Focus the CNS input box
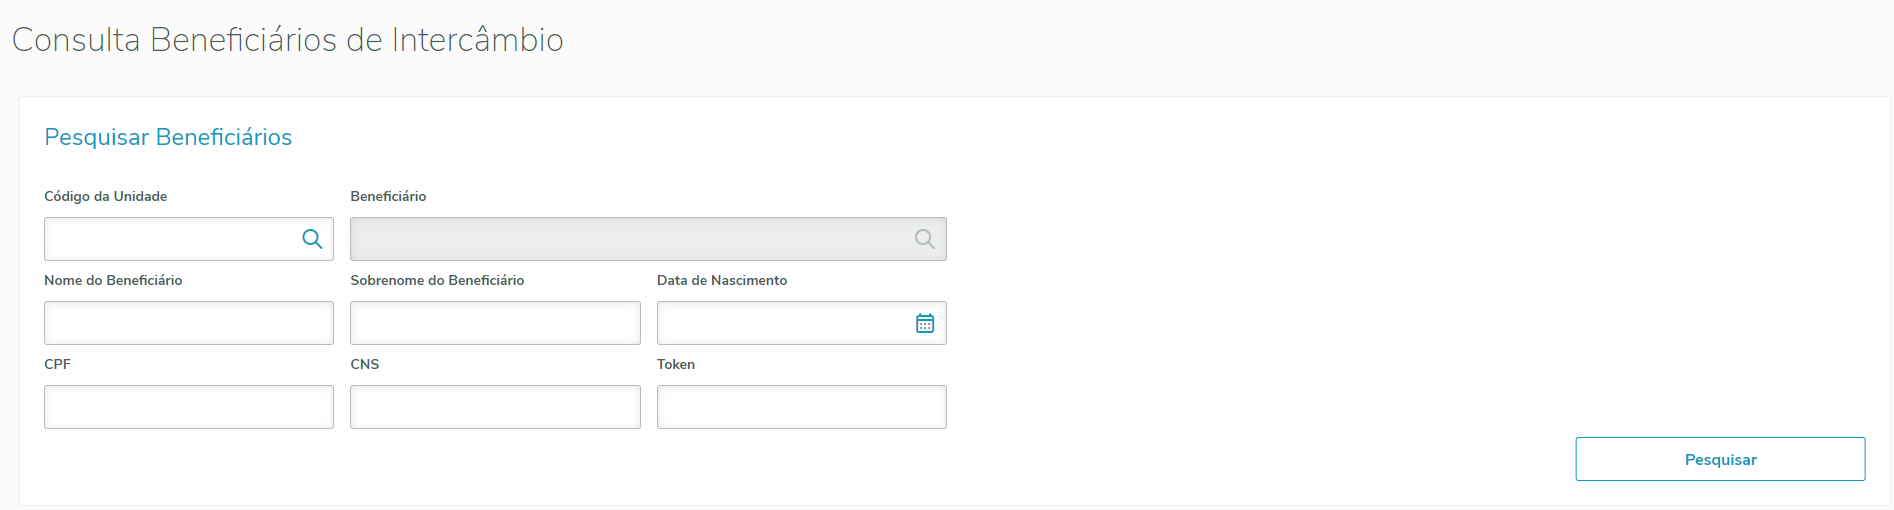 point(495,407)
